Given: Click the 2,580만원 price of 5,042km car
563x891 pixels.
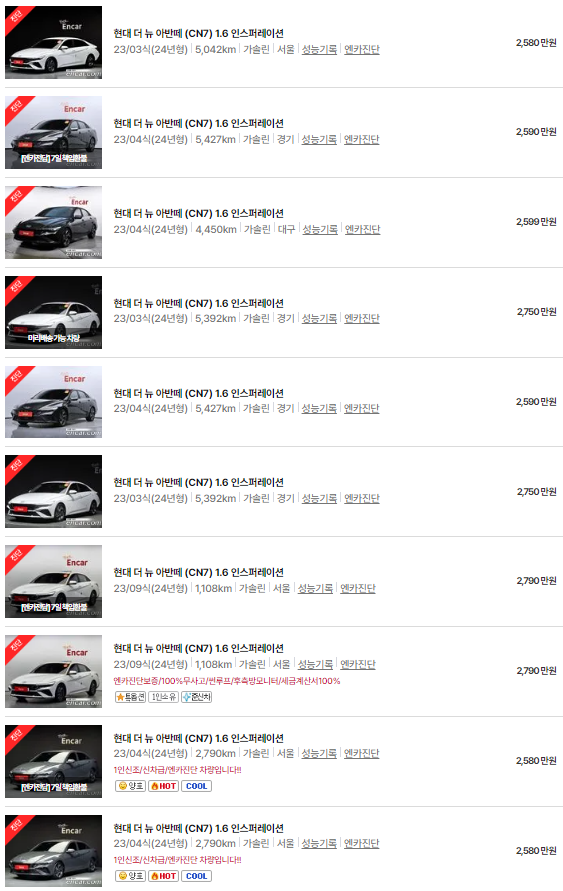Looking at the screenshot, I should coord(536,43).
